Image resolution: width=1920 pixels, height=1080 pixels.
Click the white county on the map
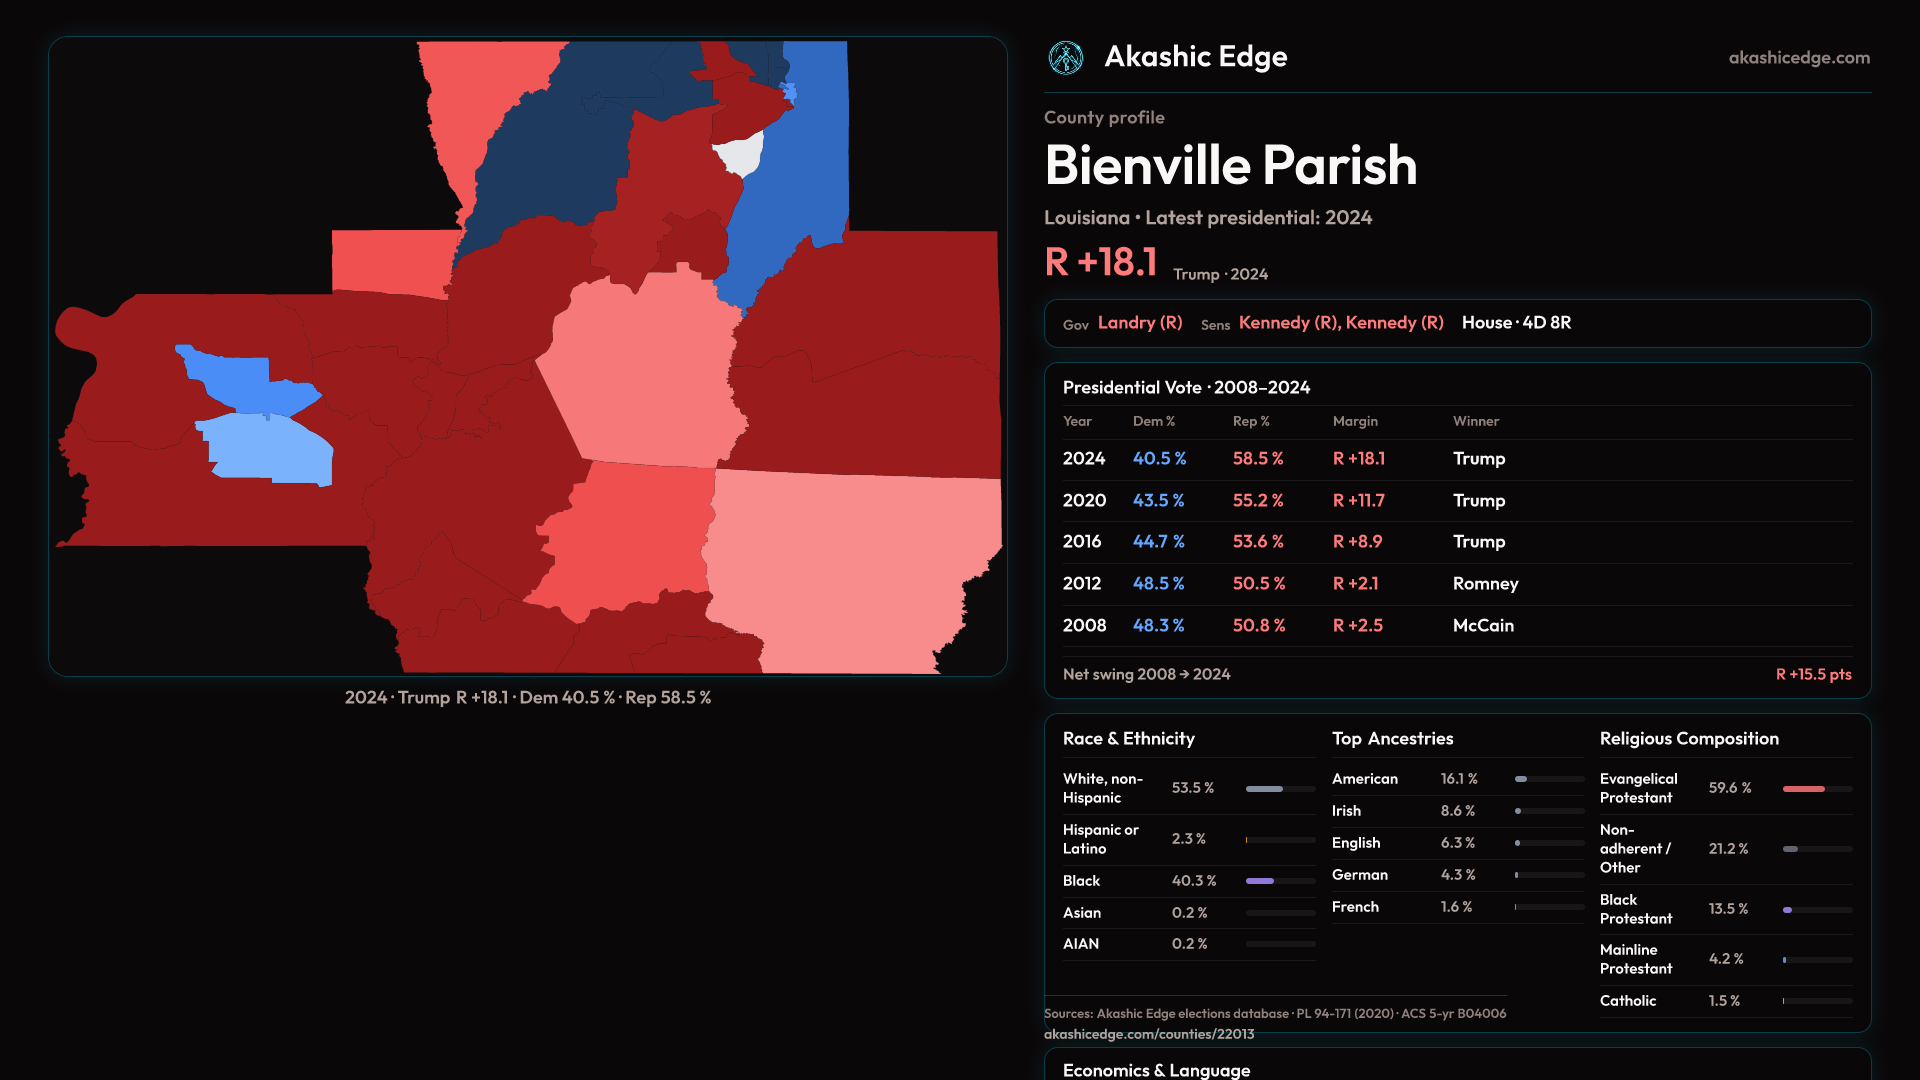742,155
